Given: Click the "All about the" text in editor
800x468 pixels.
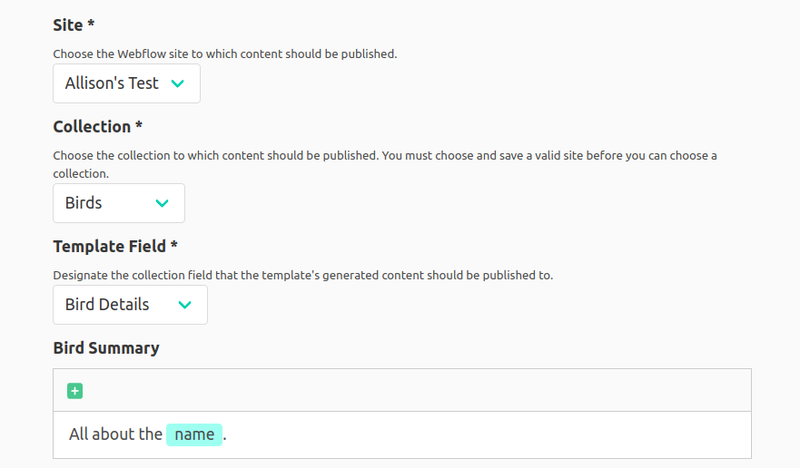Looking at the screenshot, I should click(x=115, y=434).
